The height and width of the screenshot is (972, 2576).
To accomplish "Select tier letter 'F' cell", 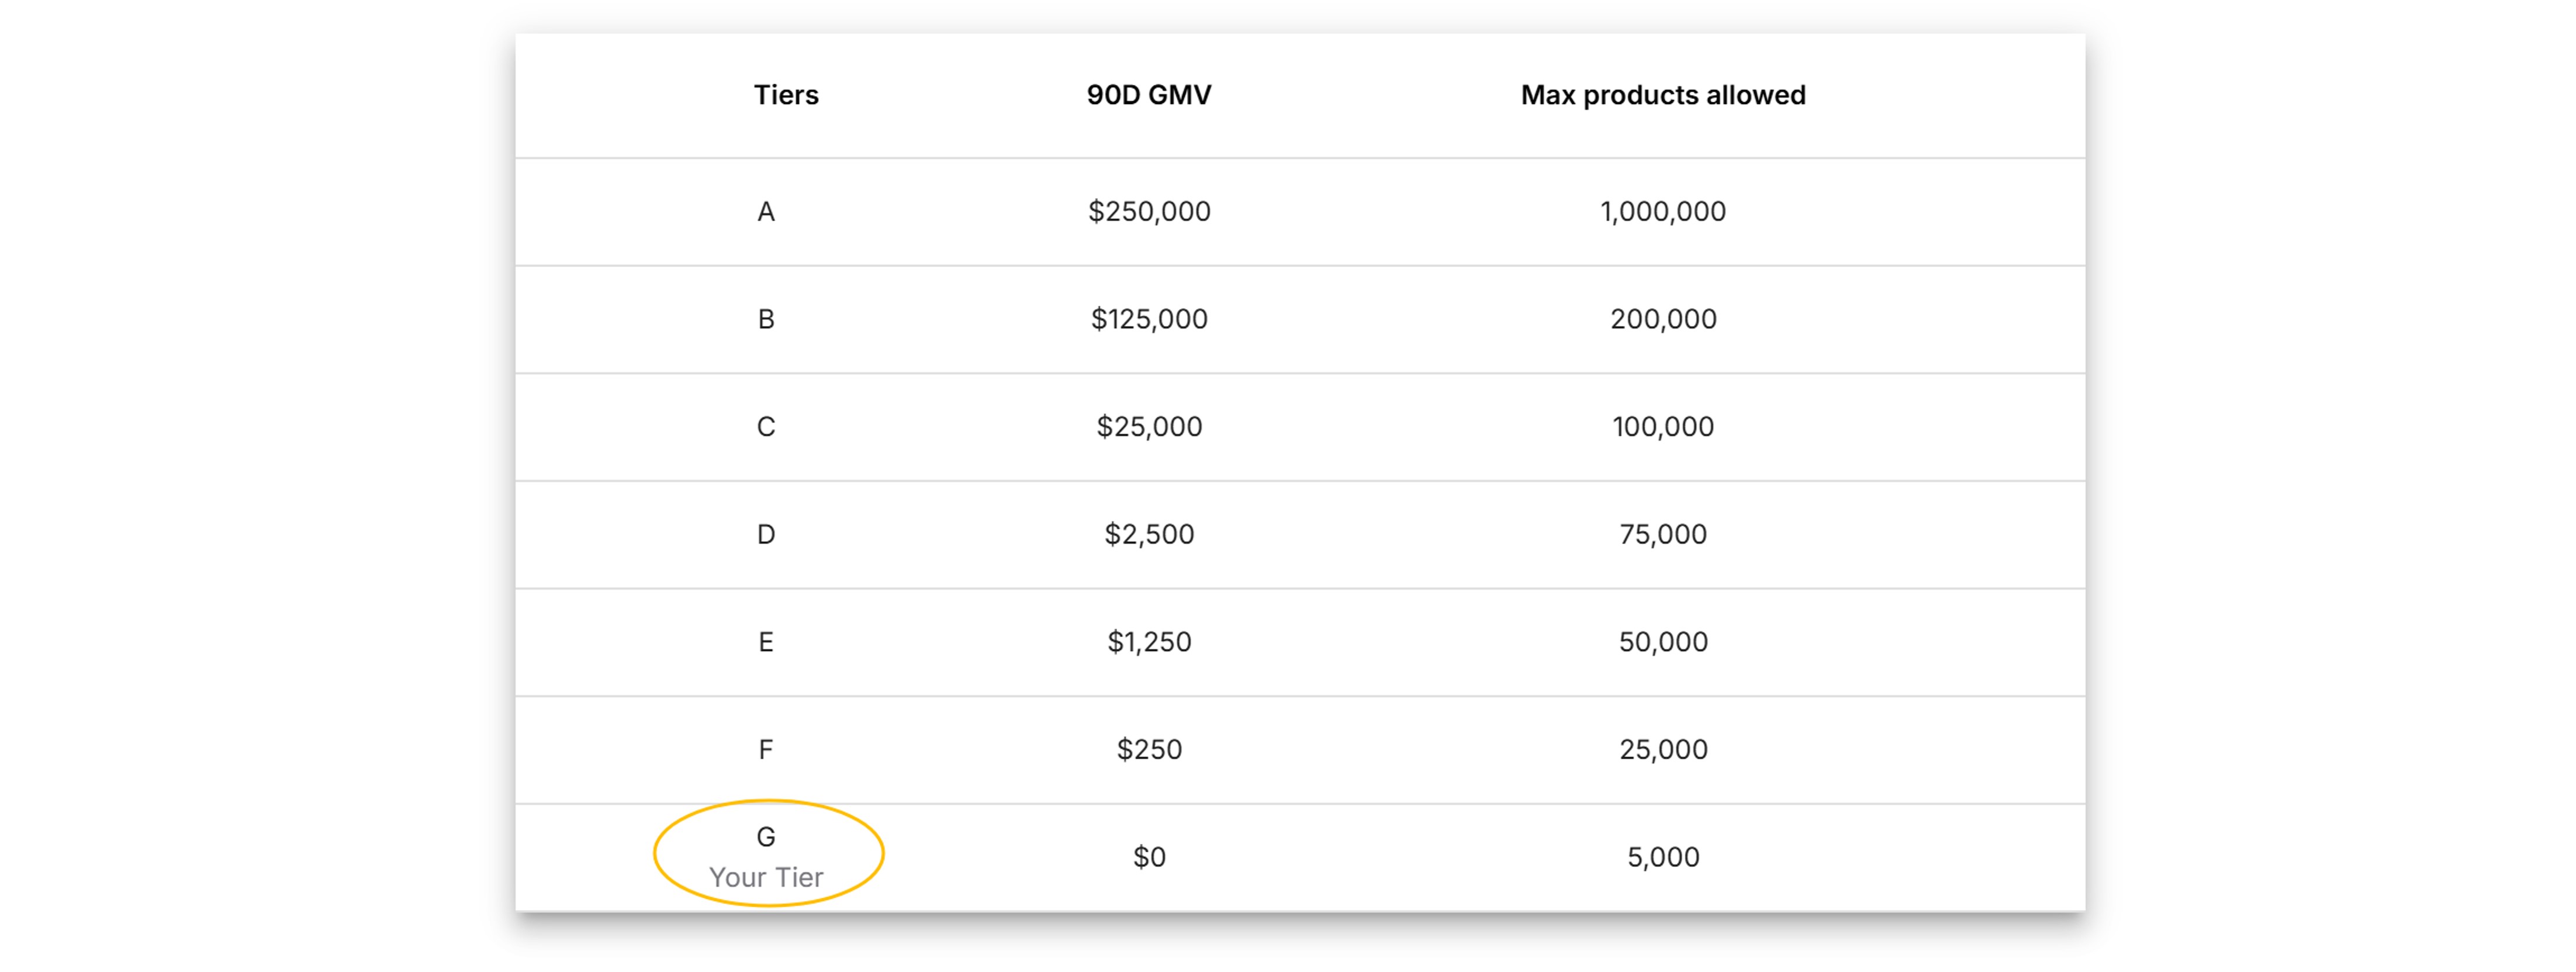I will (766, 750).
